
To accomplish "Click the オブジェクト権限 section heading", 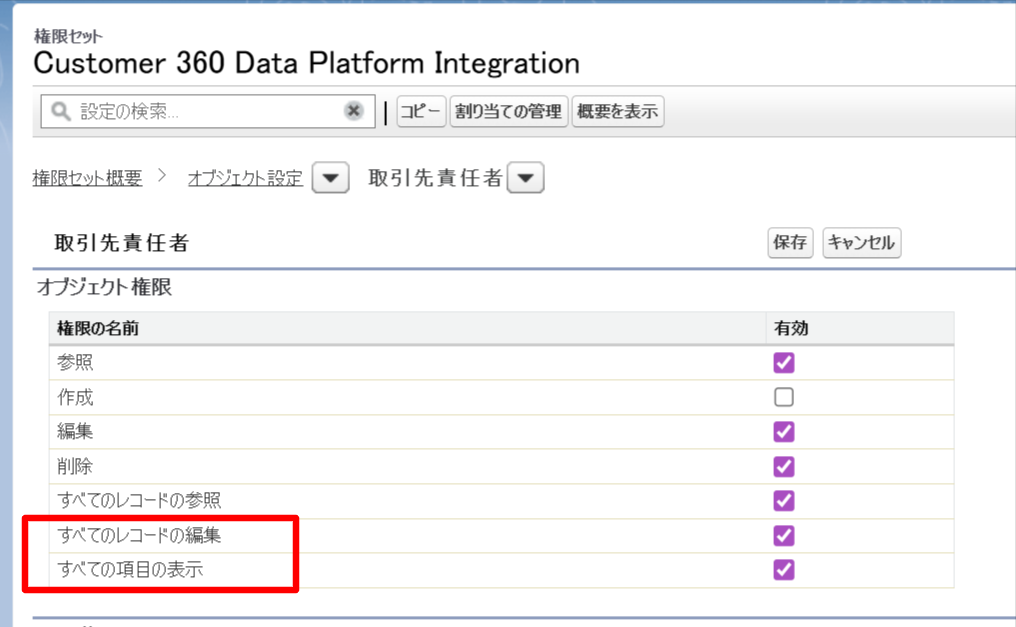I will [104, 287].
